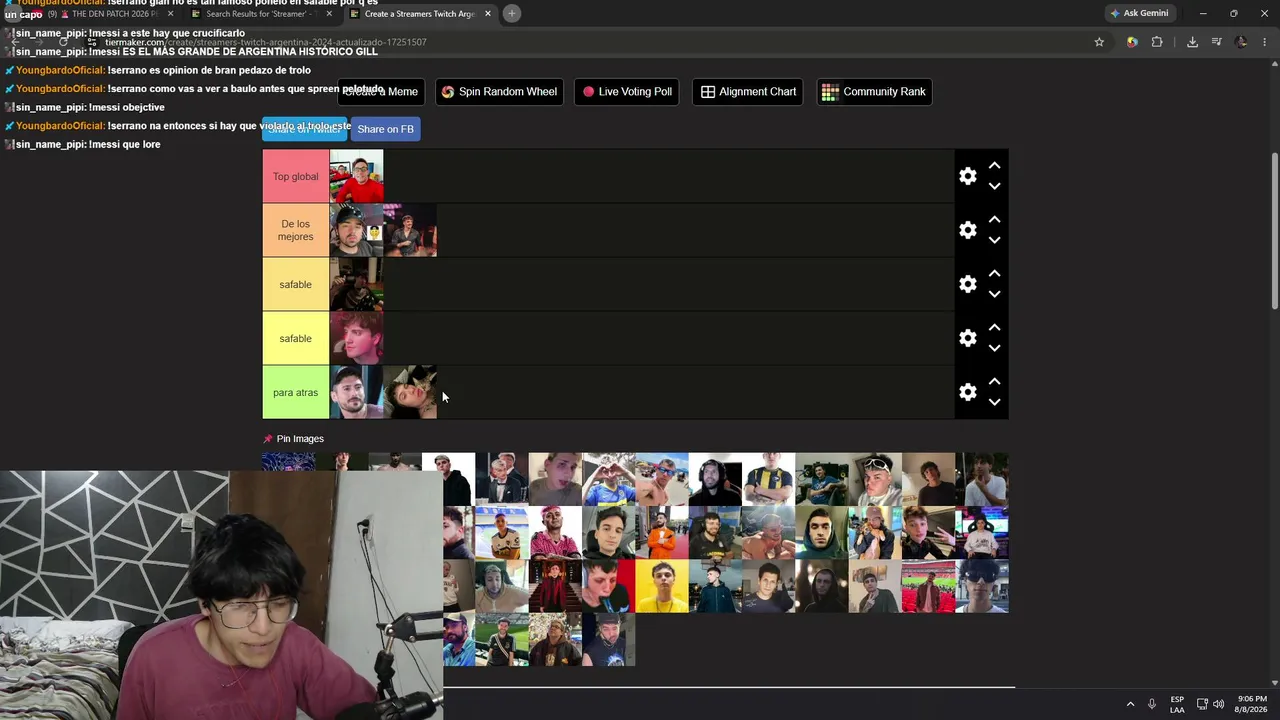The image size is (1280, 720).
Task: Open the Alignment Chart
Action: point(748,92)
